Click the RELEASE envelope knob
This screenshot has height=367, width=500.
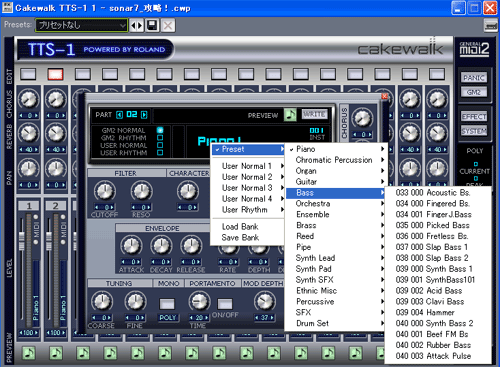coord(191,246)
